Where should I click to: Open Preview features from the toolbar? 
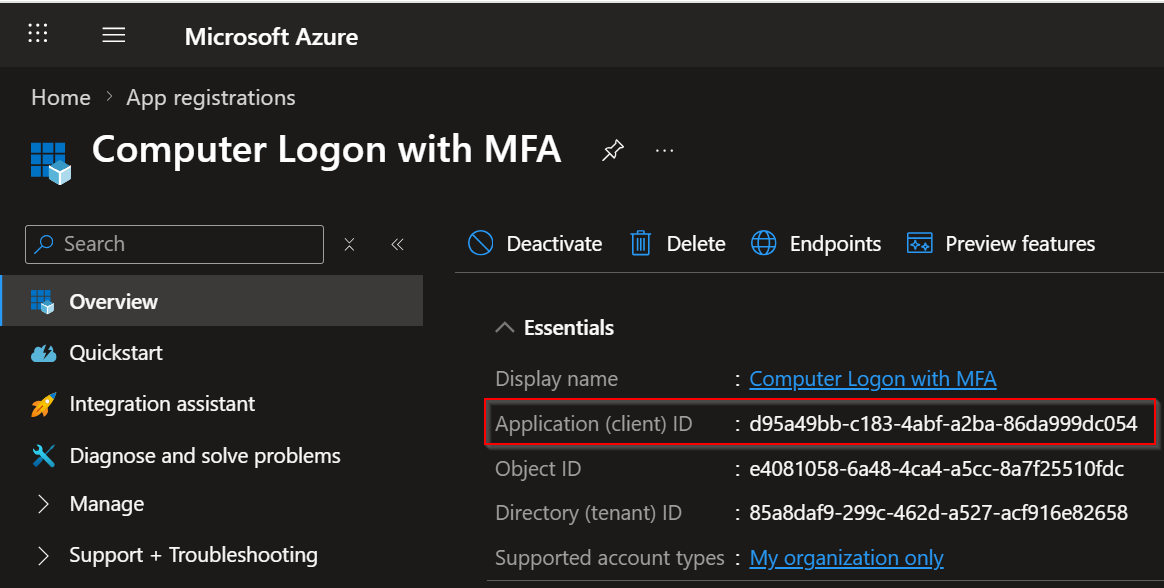point(919,243)
